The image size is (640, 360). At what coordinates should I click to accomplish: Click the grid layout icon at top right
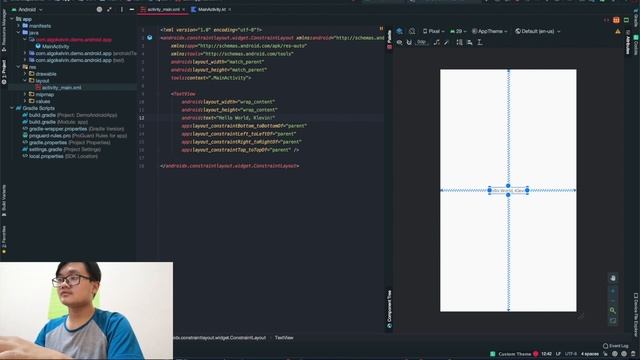(616, 20)
